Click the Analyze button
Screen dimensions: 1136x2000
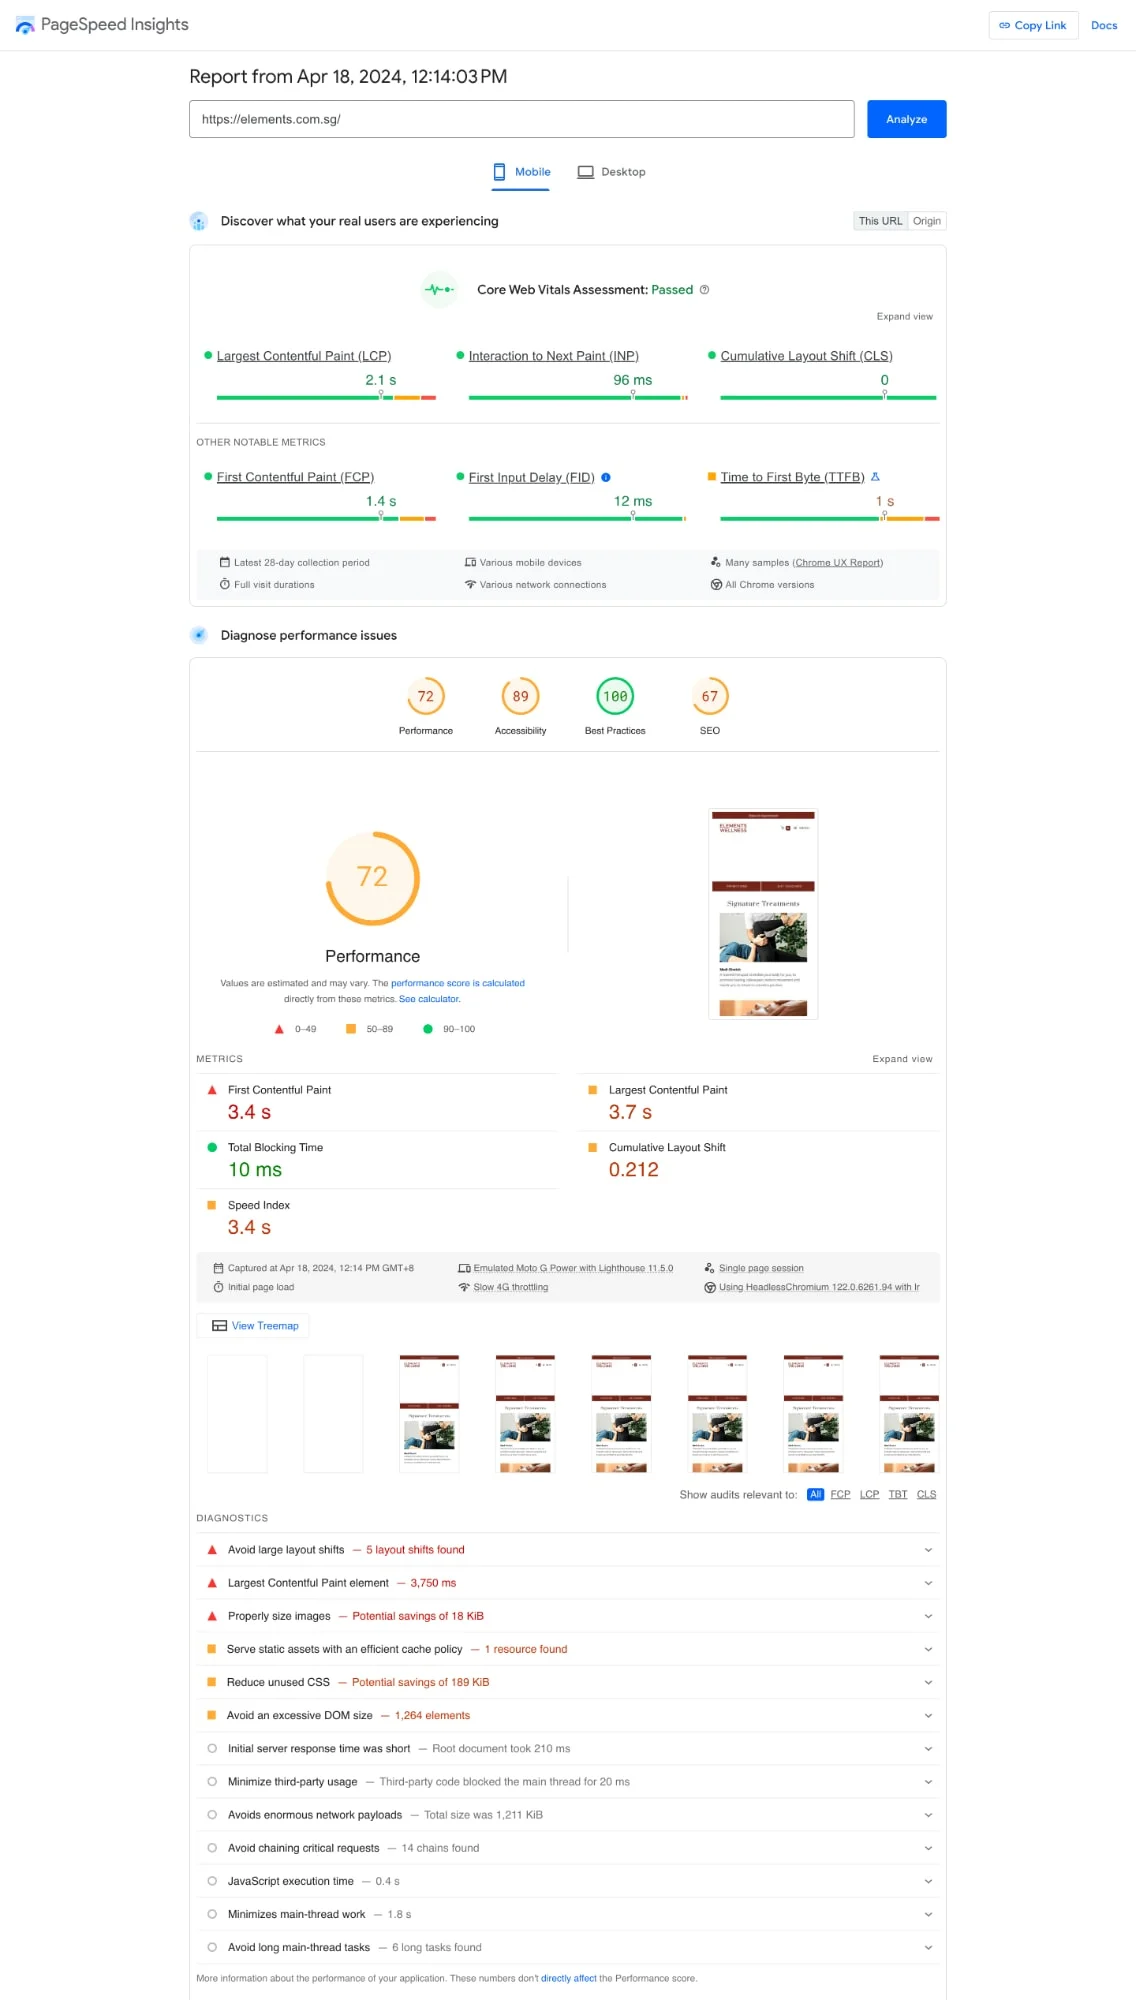[906, 119]
